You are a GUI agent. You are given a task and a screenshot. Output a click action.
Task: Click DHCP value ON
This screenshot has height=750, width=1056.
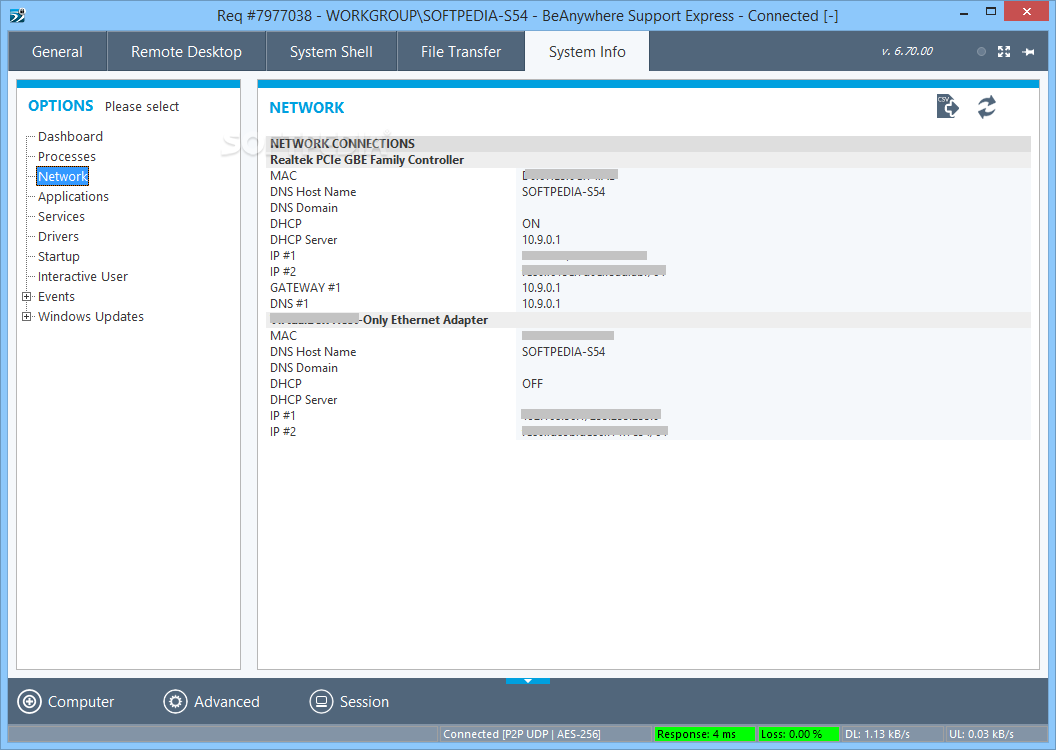click(x=531, y=224)
